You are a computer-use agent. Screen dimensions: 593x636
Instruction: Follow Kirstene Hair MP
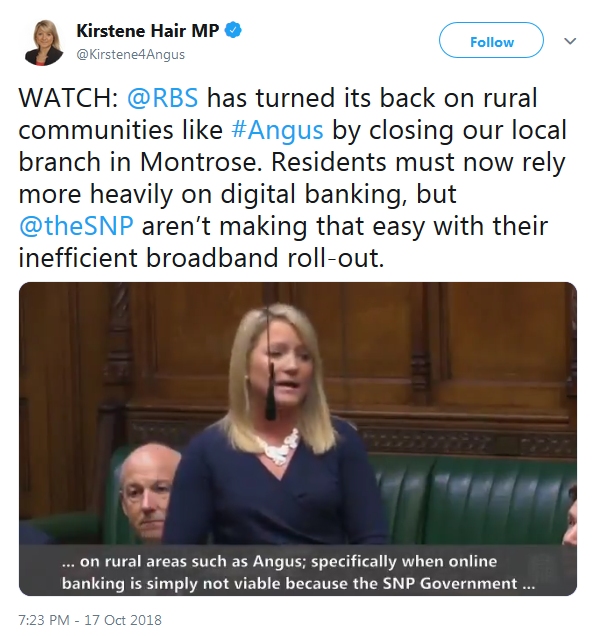click(x=491, y=40)
